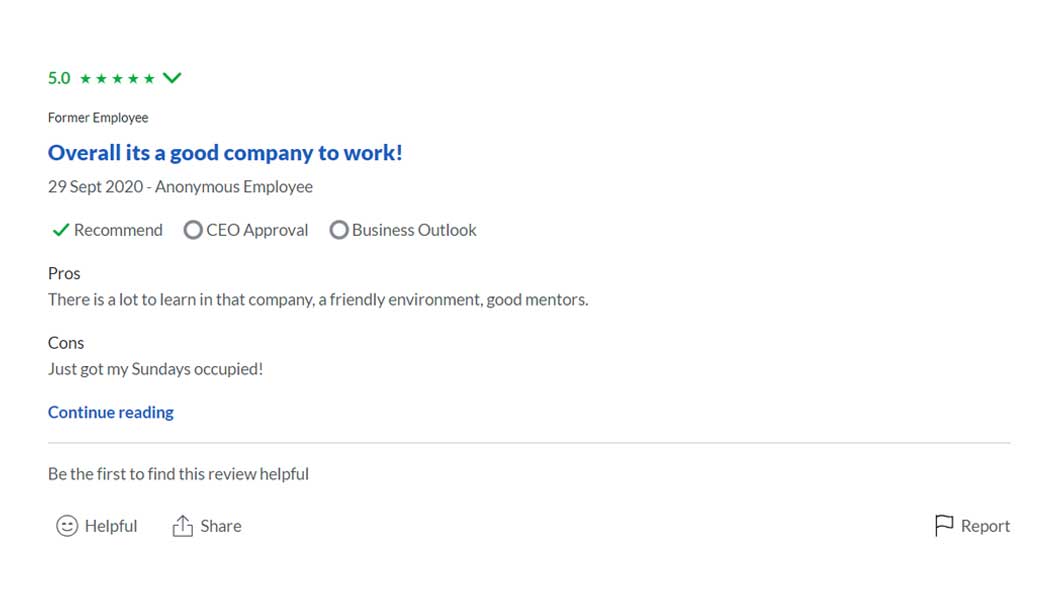Click the green Recommend checkmark icon
Viewport: 1059px width, 608px height.
60,230
